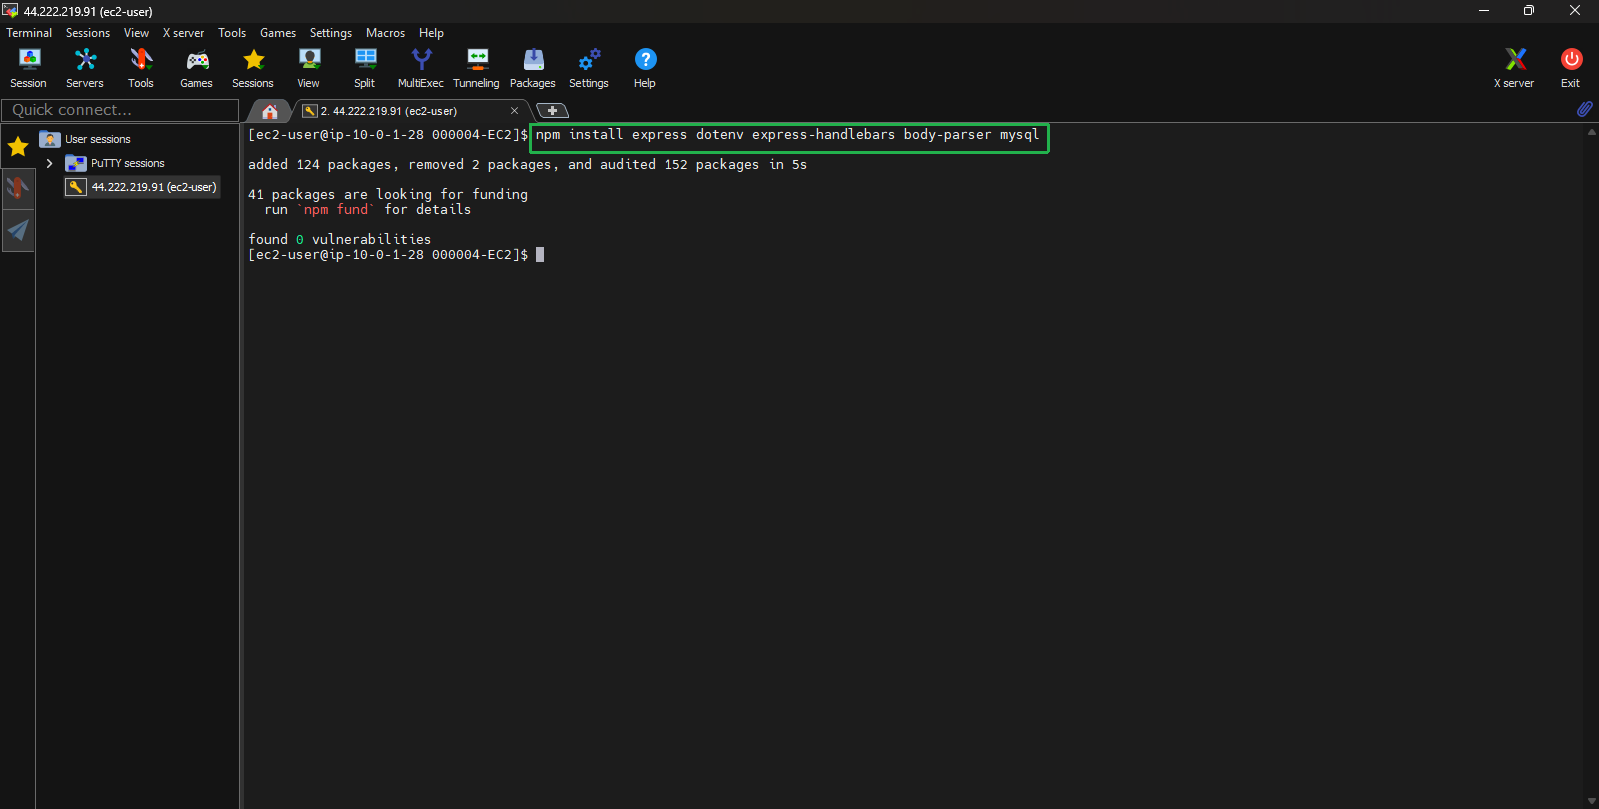Image resolution: width=1599 pixels, height=809 pixels.
Task: Click the terminal scrollbar up arrow
Action: coord(1591,132)
